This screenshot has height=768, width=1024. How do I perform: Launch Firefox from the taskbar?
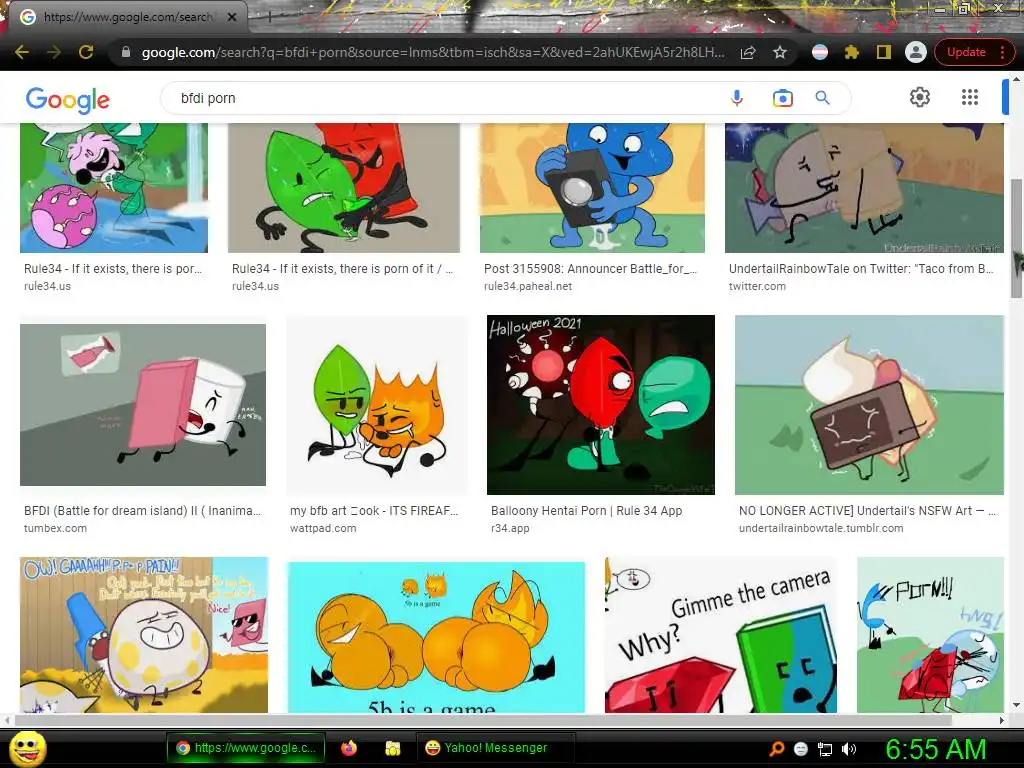click(x=349, y=748)
